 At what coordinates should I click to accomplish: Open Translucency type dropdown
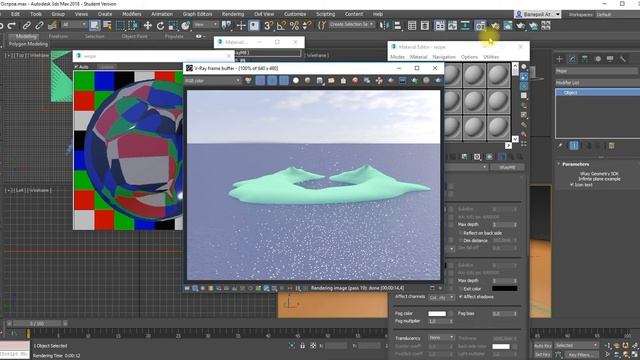click(442, 338)
